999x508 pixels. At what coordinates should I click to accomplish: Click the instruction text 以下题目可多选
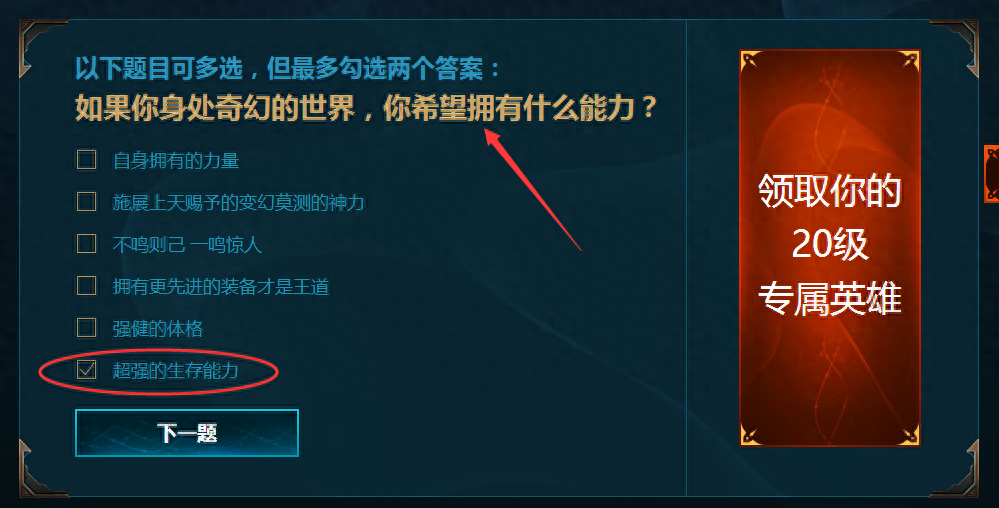point(159,68)
